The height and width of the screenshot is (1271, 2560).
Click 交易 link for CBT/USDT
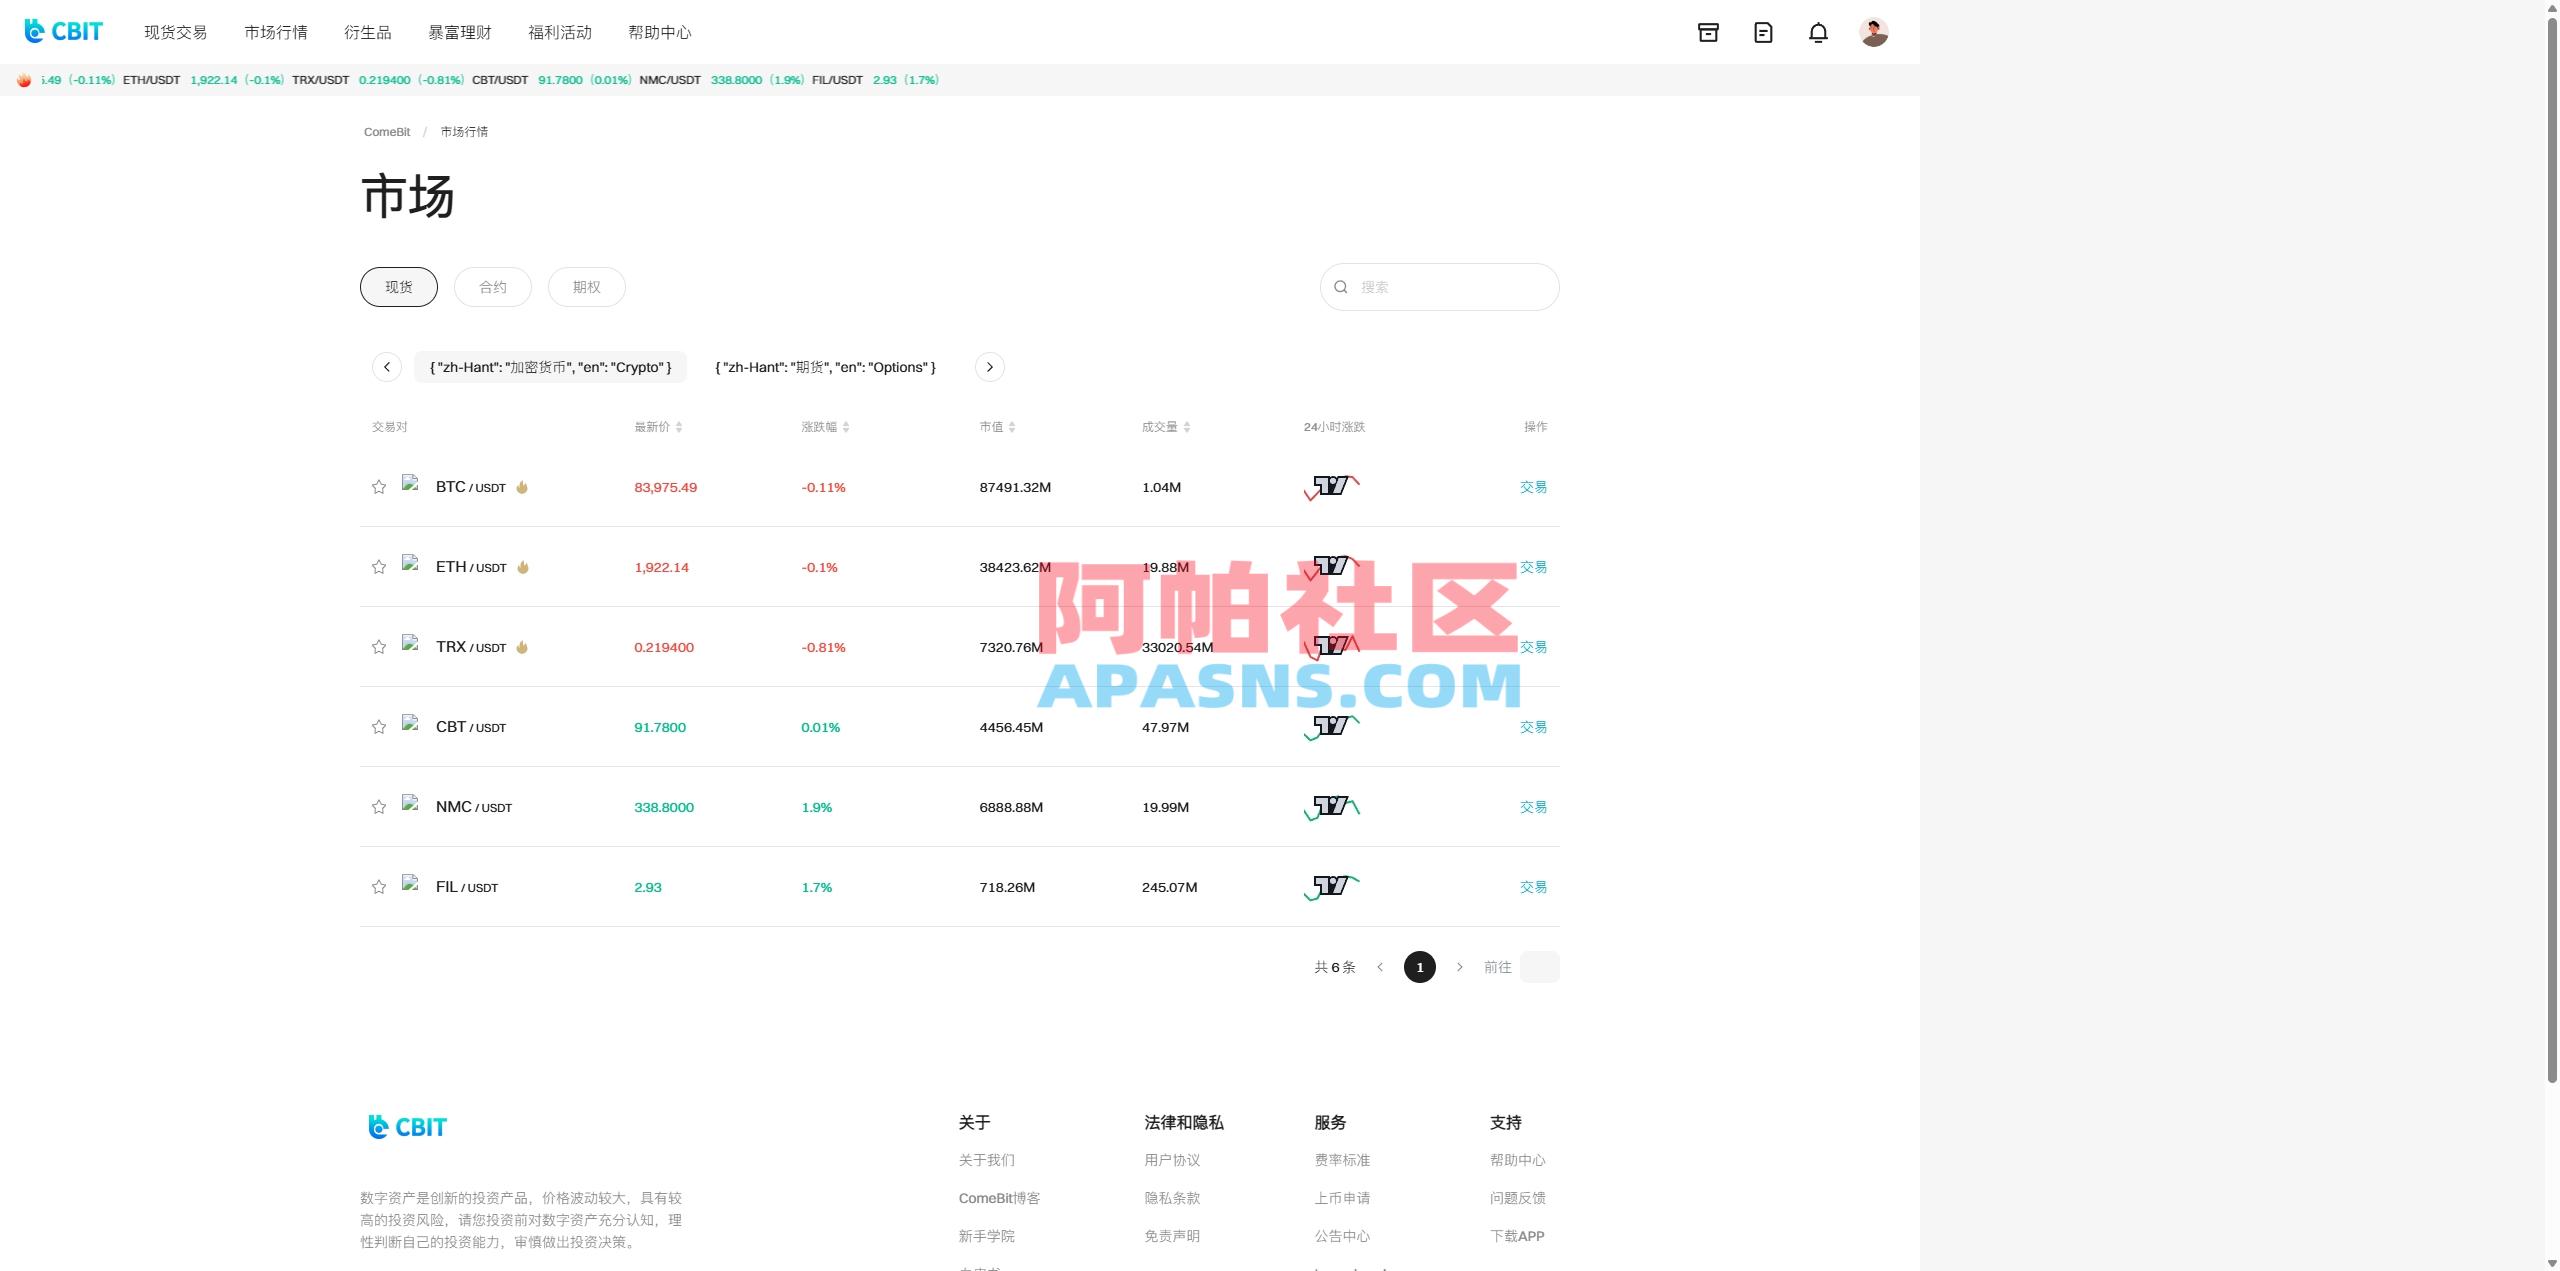(x=1533, y=727)
